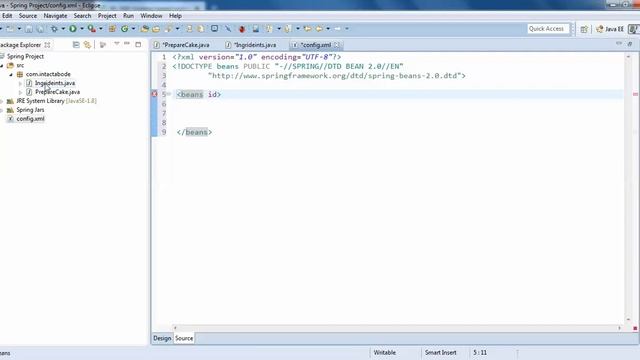Switch to the PrepareCake.java tab
Screen dimensions: 640x360
coord(182,45)
